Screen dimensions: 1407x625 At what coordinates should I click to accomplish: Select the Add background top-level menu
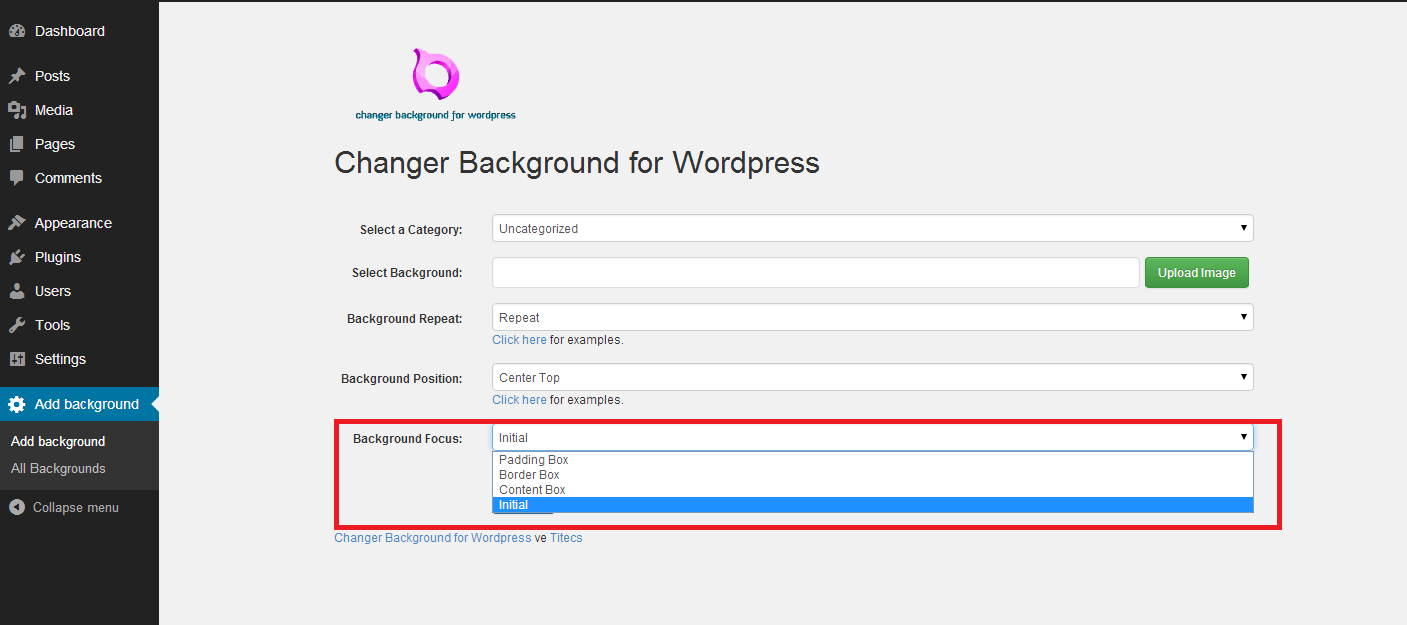click(x=79, y=404)
